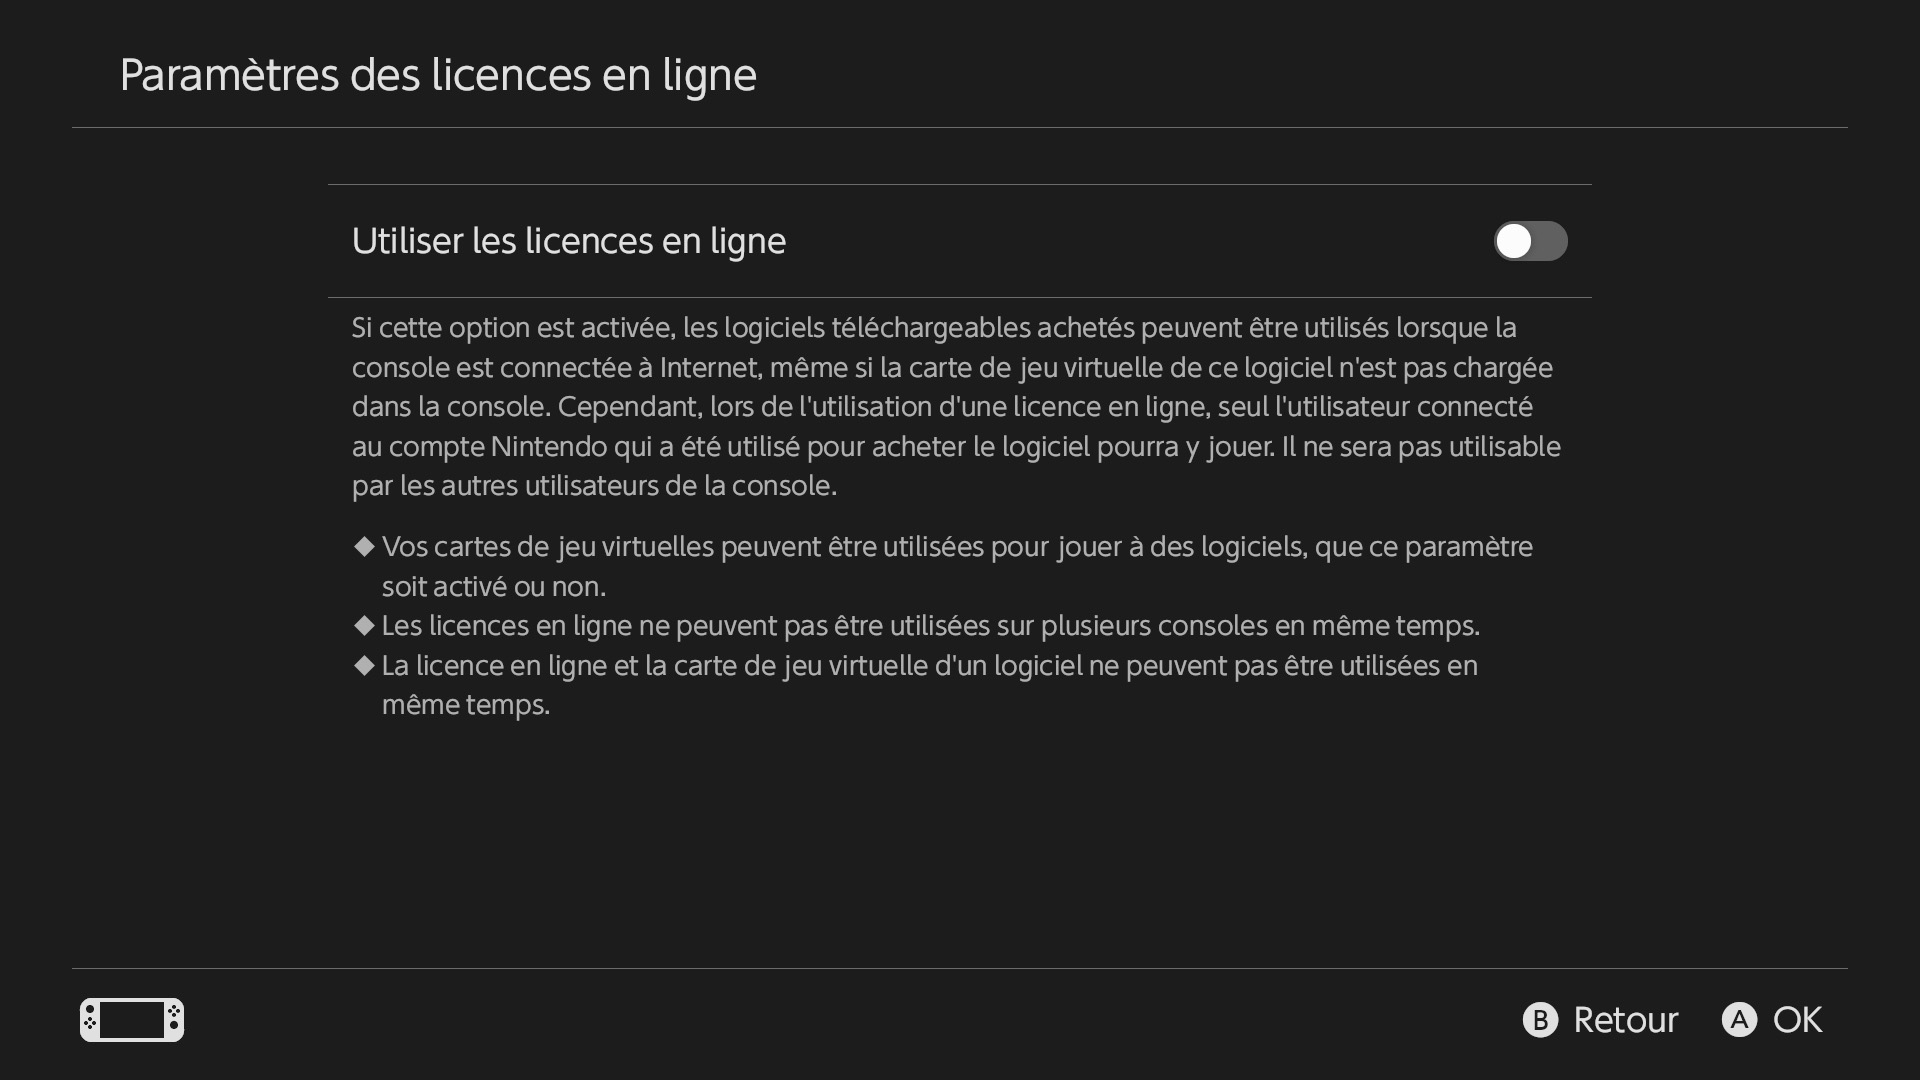Click the right Joy-Con of the console icon
This screenshot has width=1920, height=1080.
175,1020
